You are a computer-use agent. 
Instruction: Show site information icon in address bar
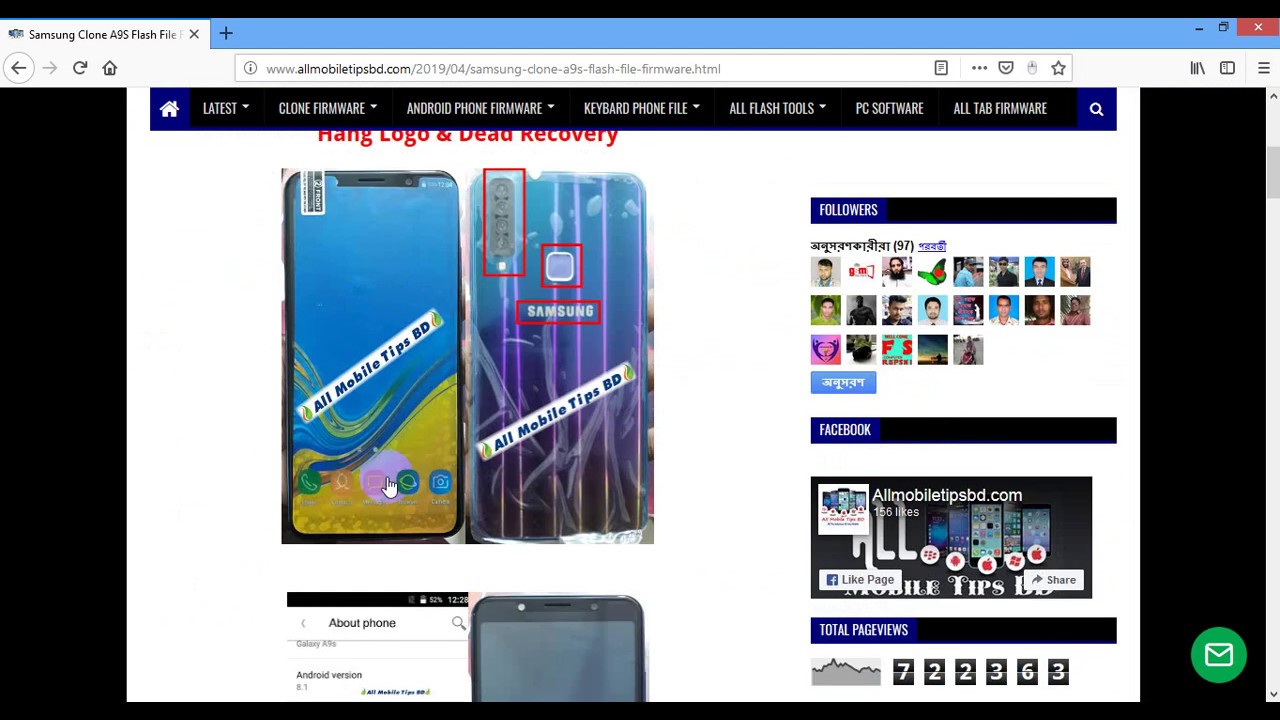click(250, 69)
